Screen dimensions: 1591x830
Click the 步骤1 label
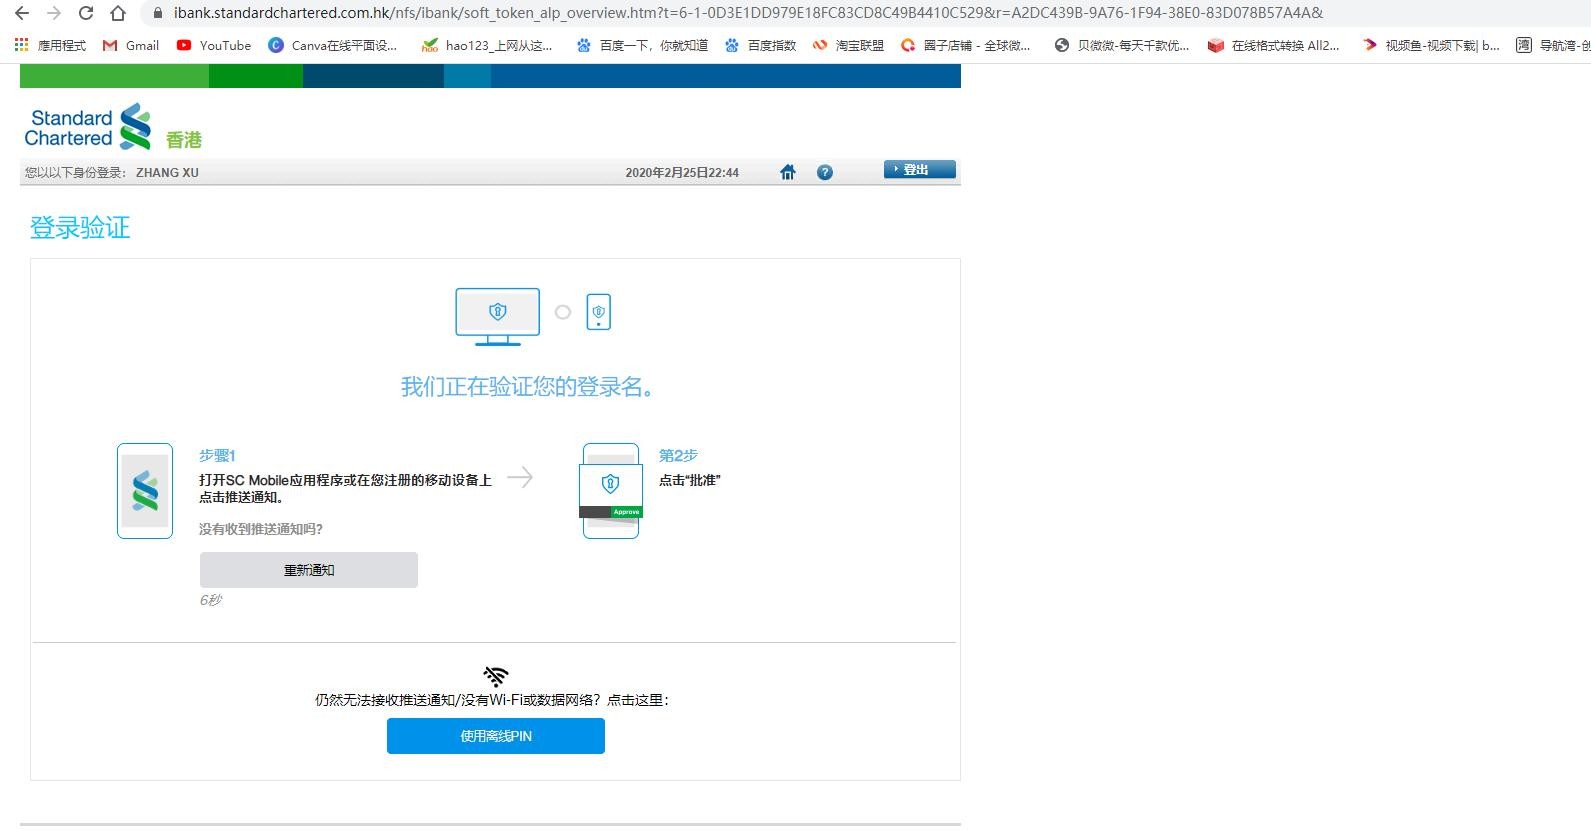(217, 455)
